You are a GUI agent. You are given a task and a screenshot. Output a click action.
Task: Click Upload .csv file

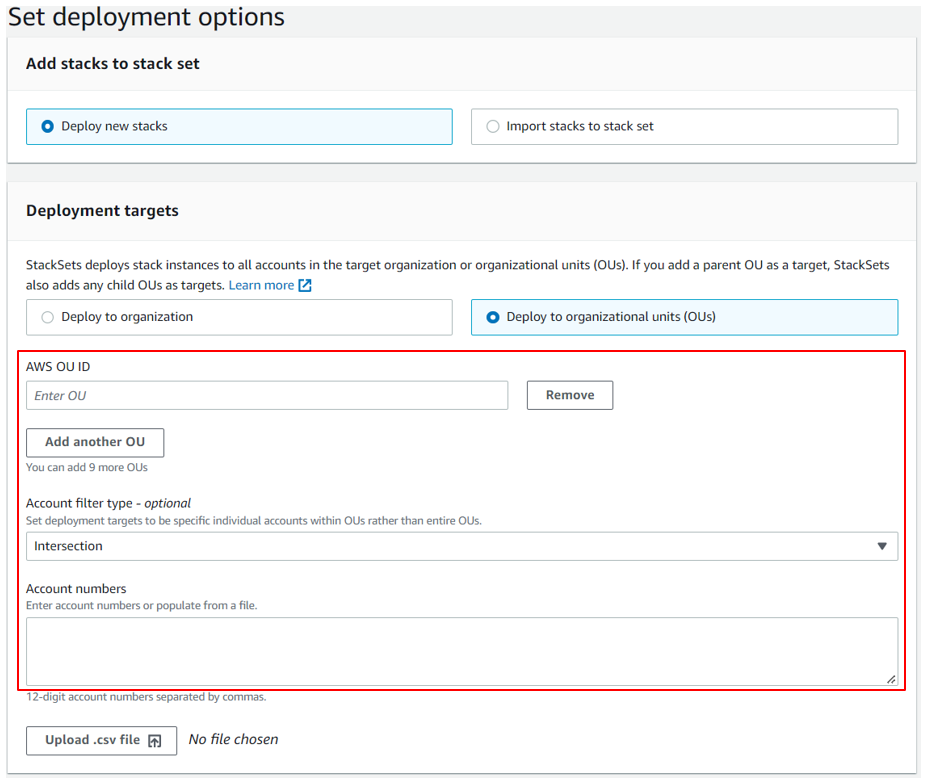pos(100,741)
